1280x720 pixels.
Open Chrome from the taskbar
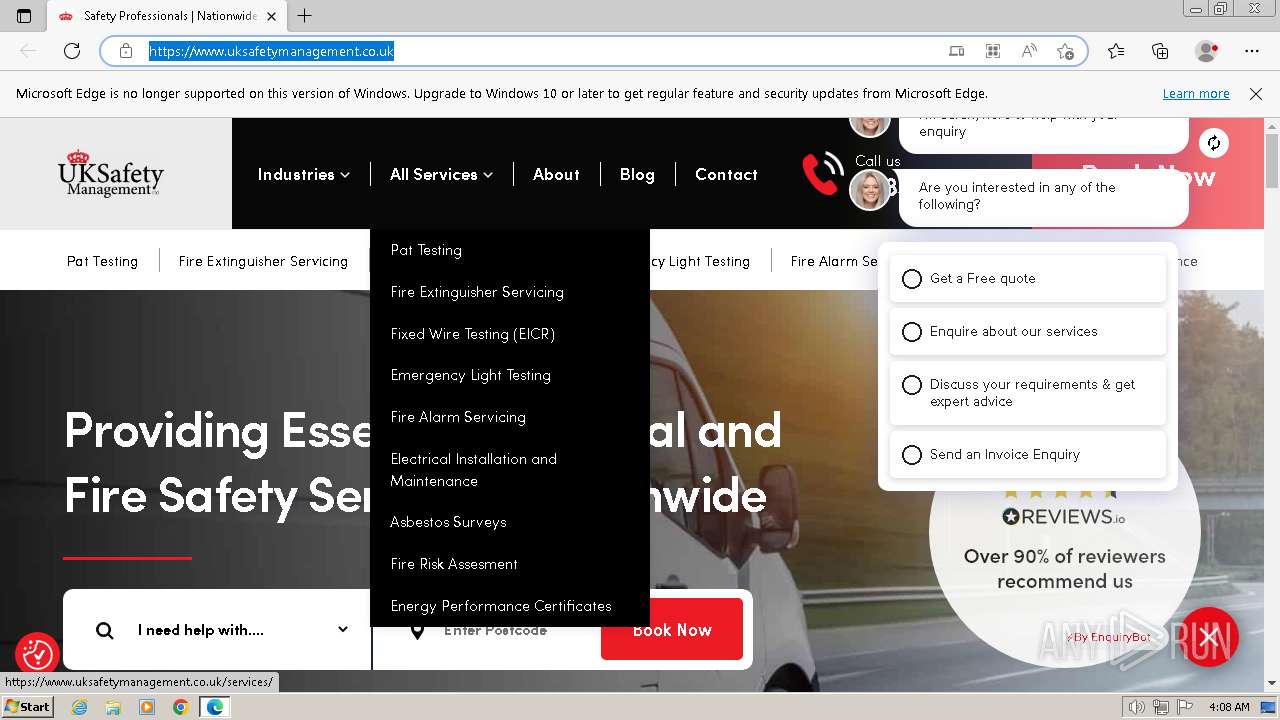(180, 707)
